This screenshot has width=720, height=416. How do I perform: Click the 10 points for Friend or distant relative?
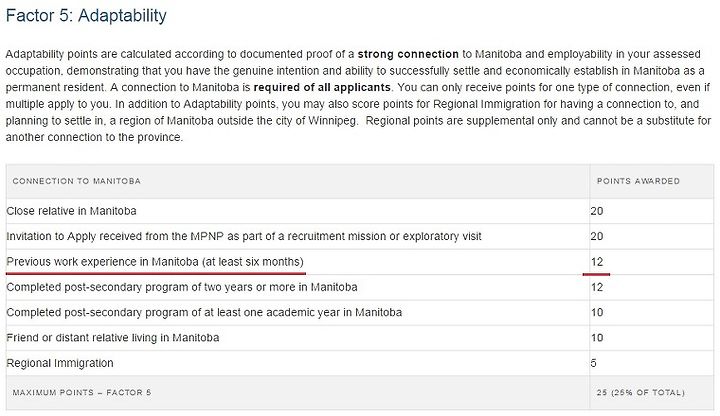pyautogui.click(x=597, y=338)
